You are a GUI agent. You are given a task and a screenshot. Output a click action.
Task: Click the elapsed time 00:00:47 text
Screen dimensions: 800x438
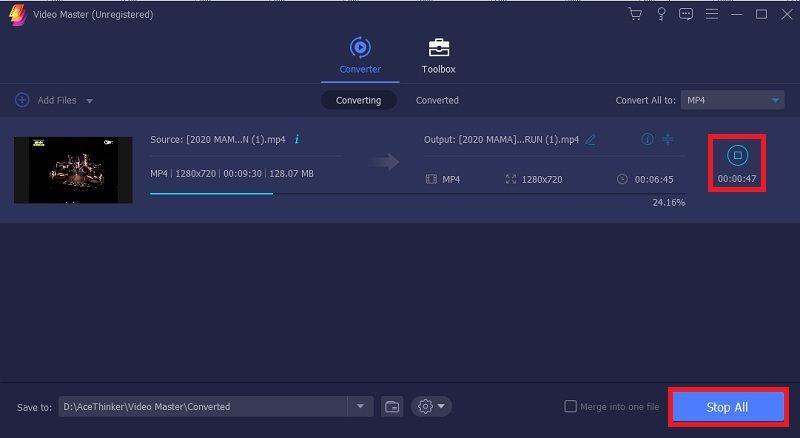737,179
